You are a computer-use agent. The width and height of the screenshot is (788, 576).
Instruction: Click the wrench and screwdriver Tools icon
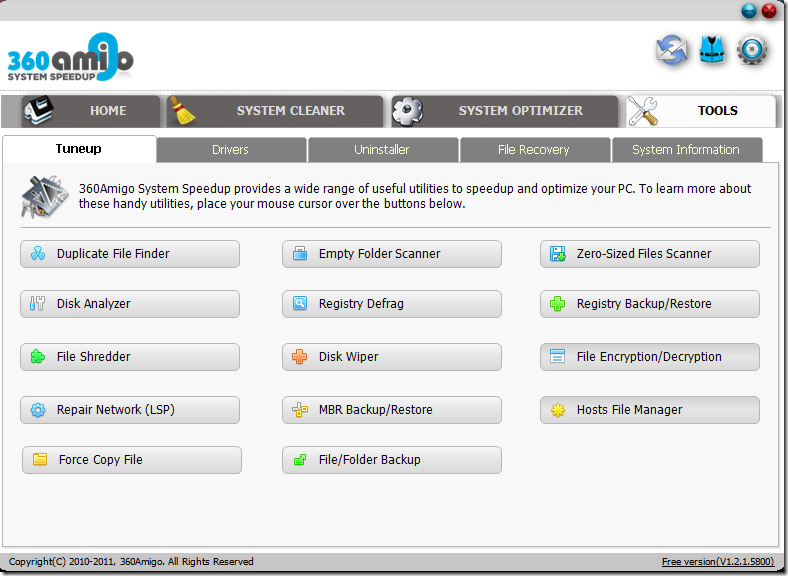(643, 111)
